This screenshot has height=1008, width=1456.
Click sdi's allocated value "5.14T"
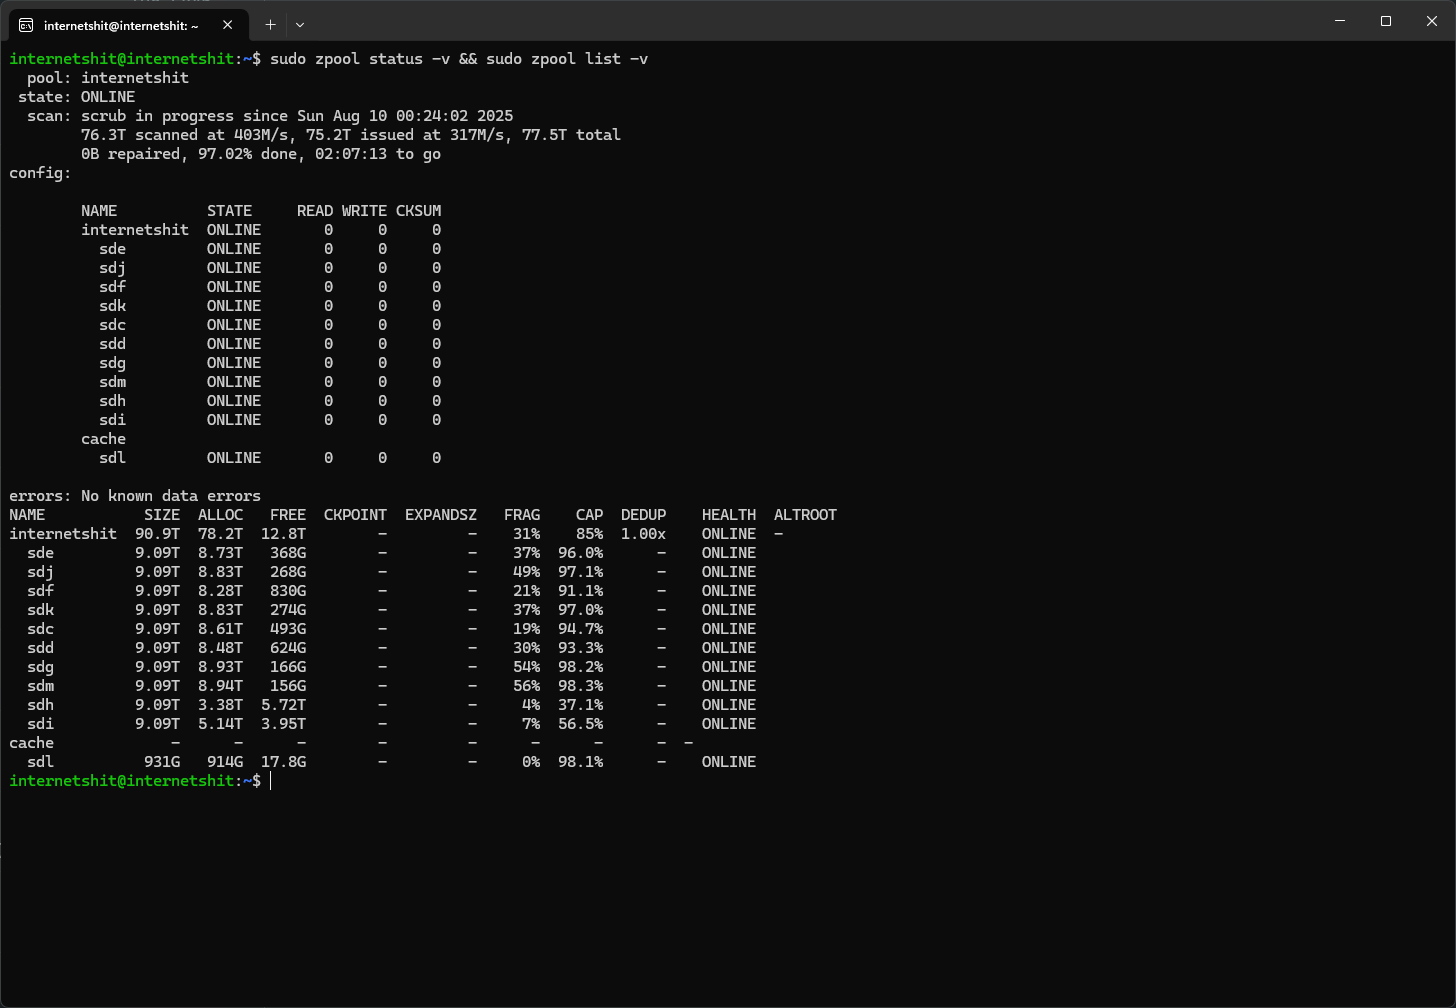(x=220, y=724)
